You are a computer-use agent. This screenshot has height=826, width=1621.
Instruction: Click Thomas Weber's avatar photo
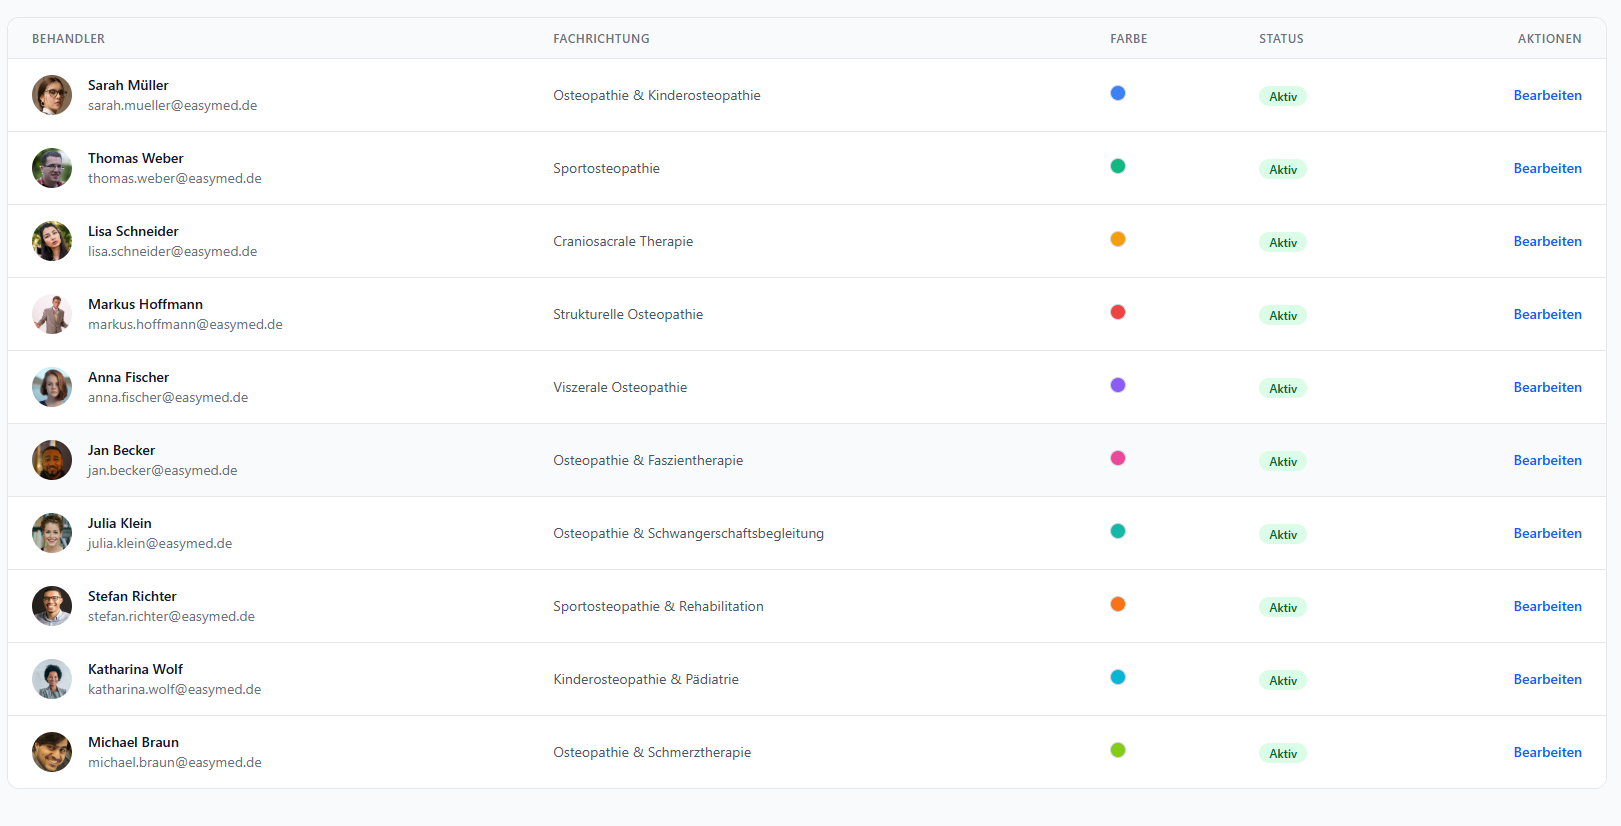pyautogui.click(x=52, y=168)
